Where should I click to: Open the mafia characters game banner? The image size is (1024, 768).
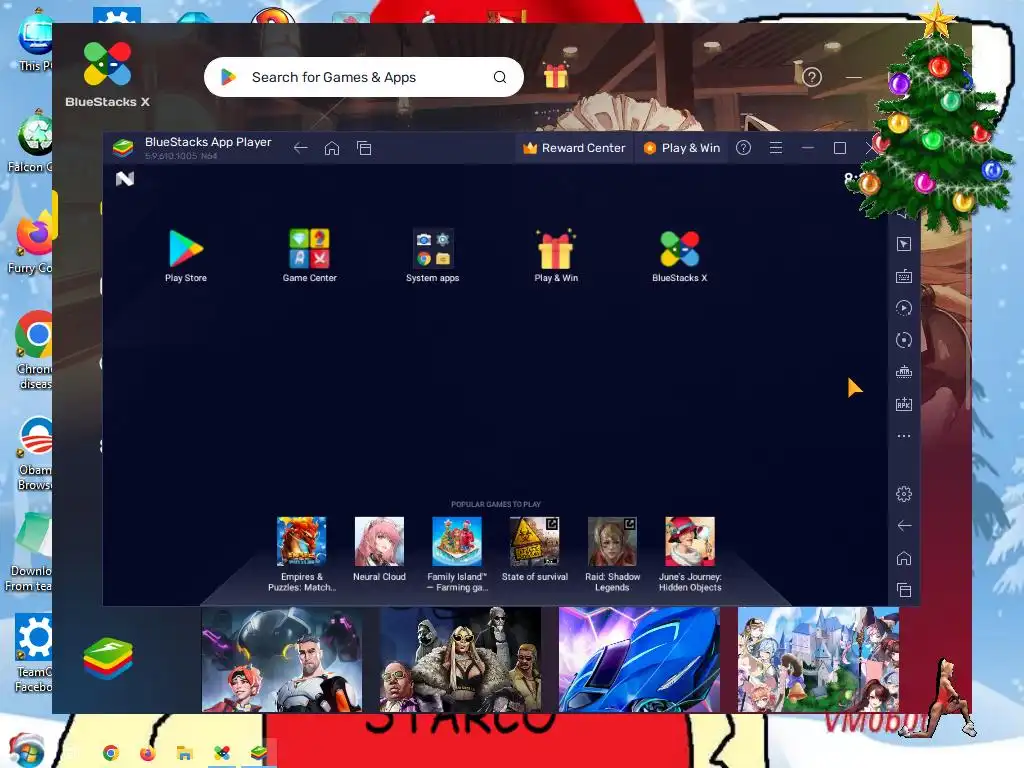[460, 660]
